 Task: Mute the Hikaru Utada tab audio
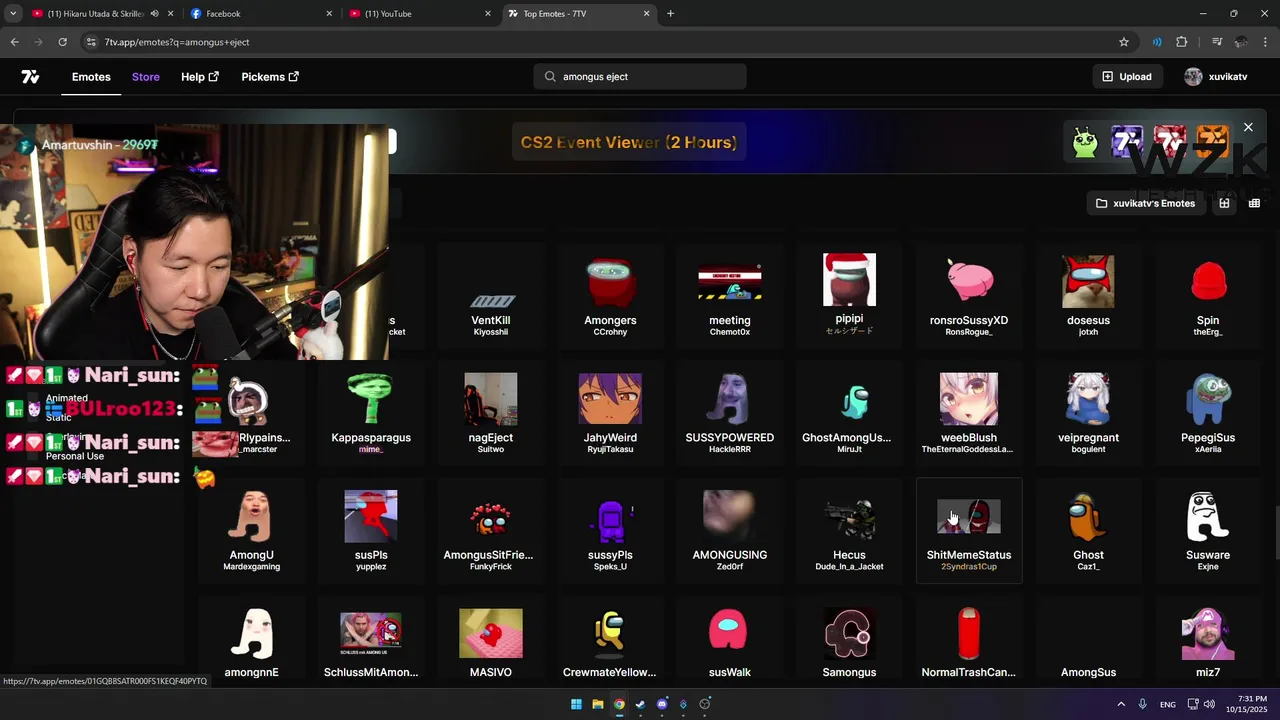[154, 14]
